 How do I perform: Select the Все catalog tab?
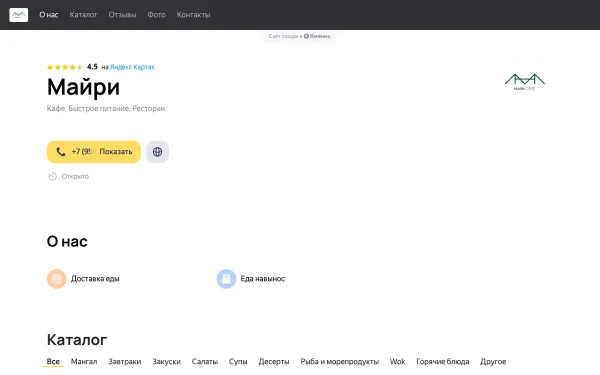(x=53, y=362)
